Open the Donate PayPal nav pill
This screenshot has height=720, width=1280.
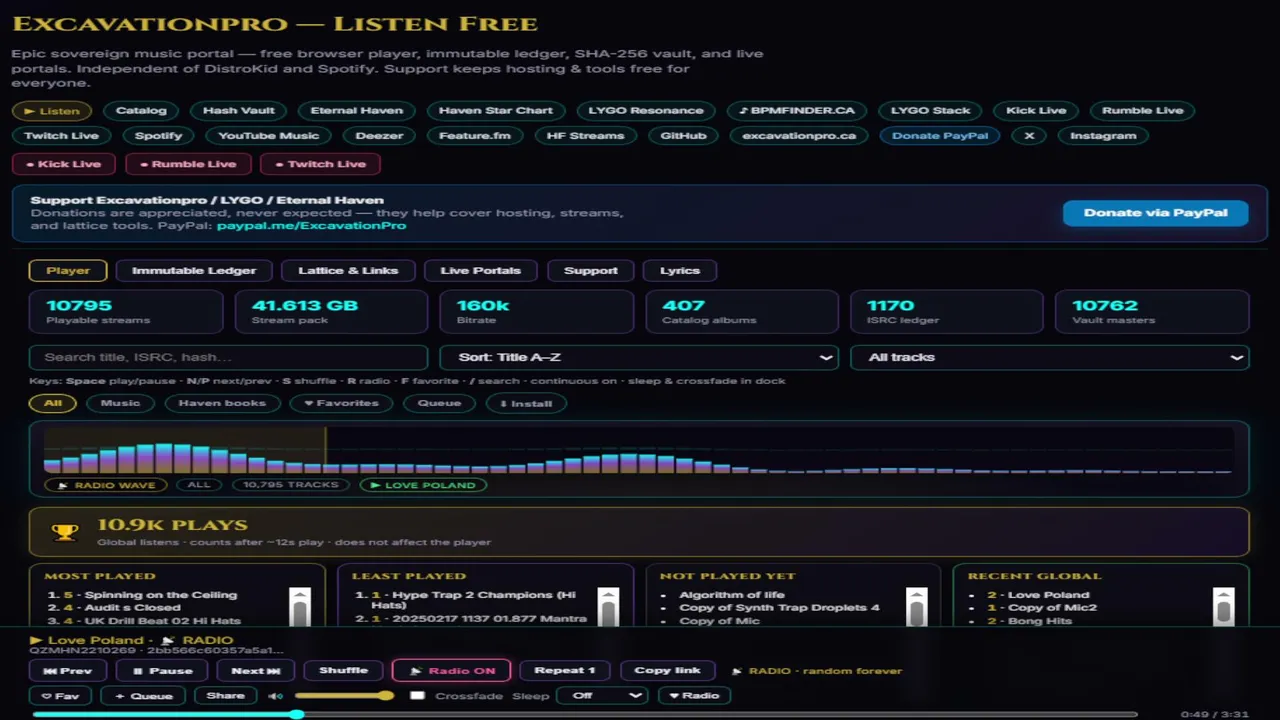pyautogui.click(x=939, y=135)
